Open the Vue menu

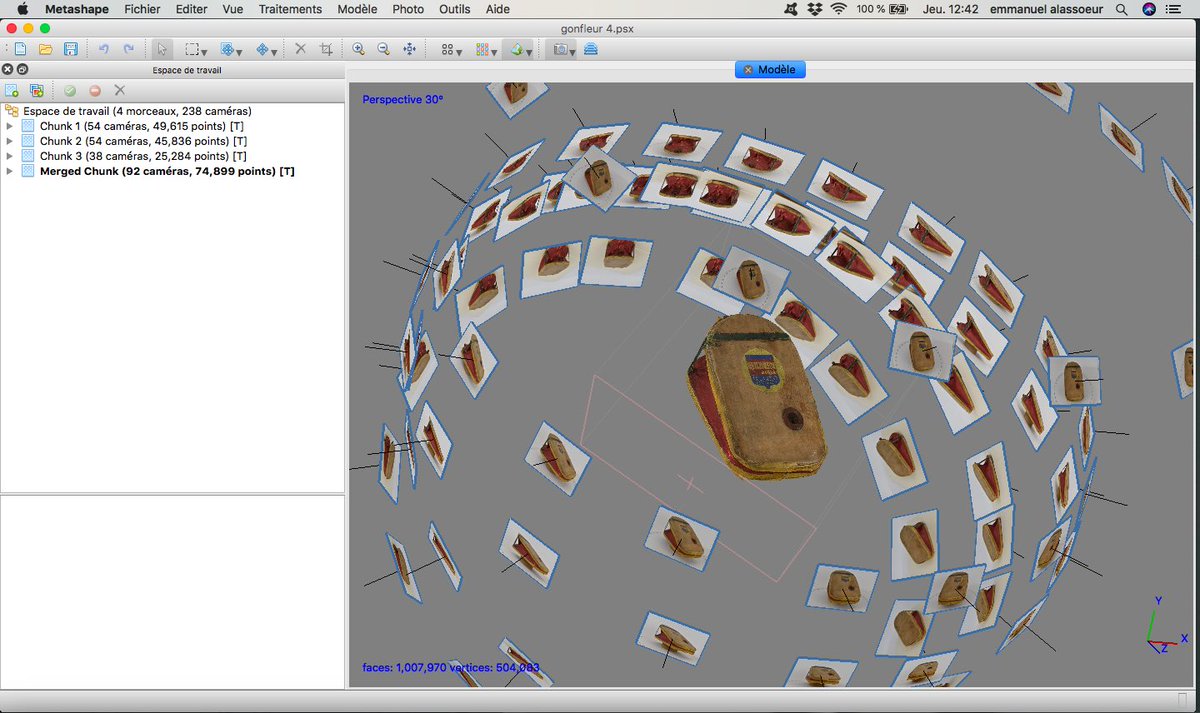(x=233, y=9)
